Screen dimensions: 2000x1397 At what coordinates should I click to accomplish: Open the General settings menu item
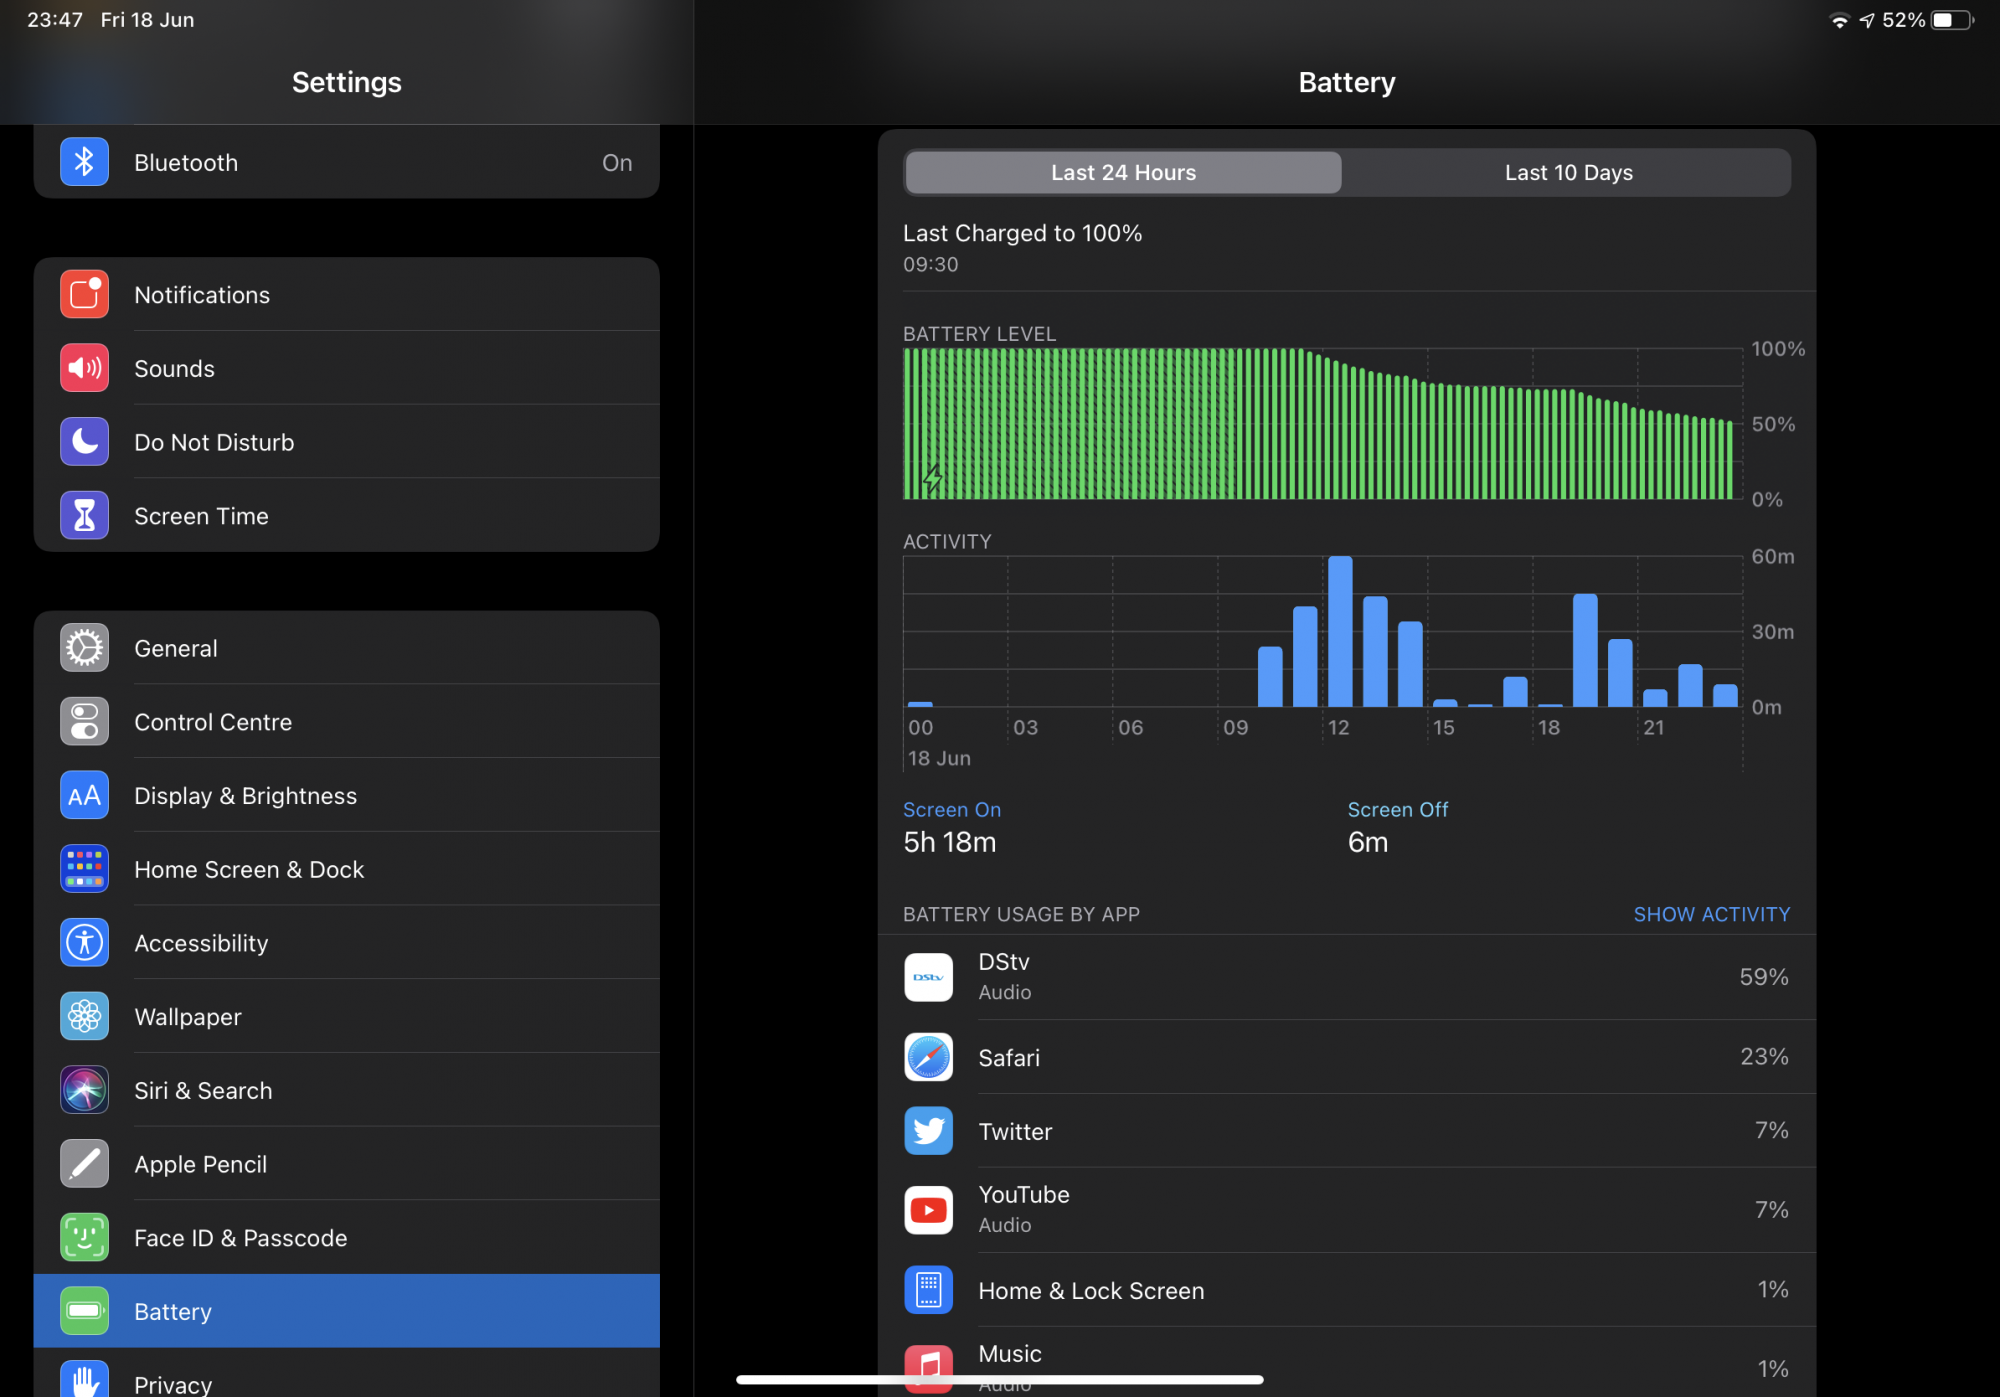[346, 648]
